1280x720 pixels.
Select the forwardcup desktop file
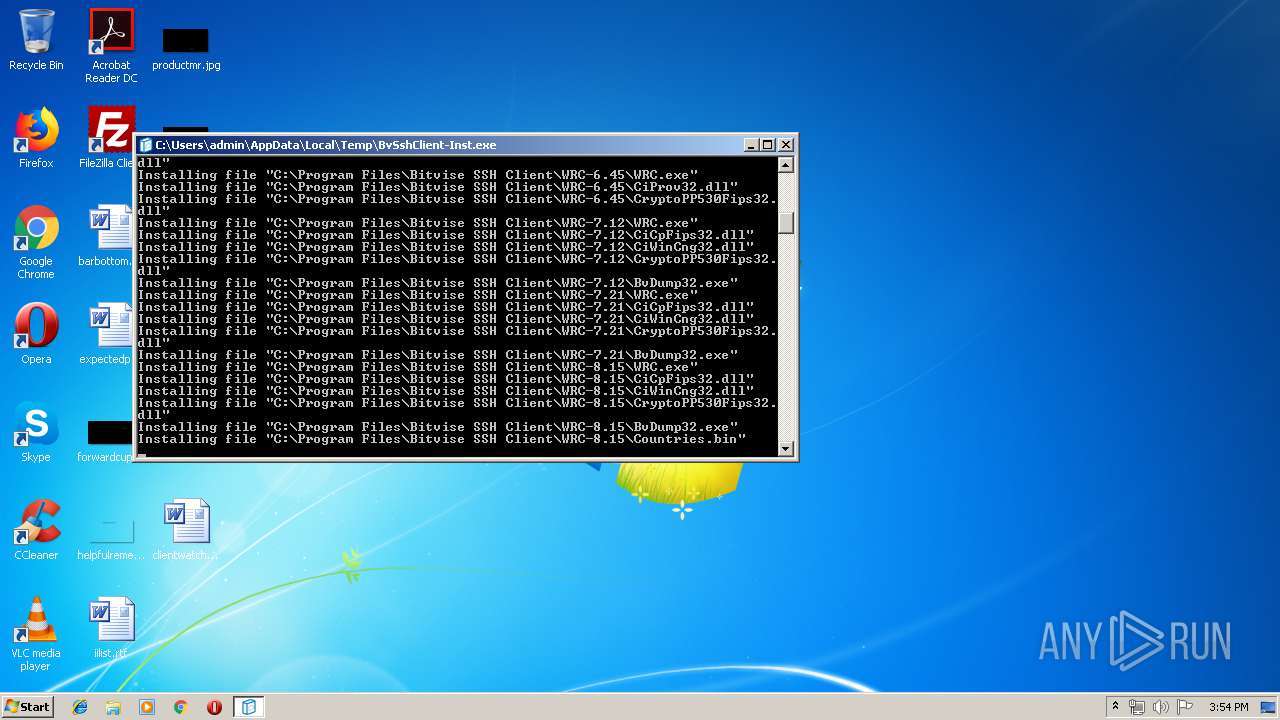(106, 440)
